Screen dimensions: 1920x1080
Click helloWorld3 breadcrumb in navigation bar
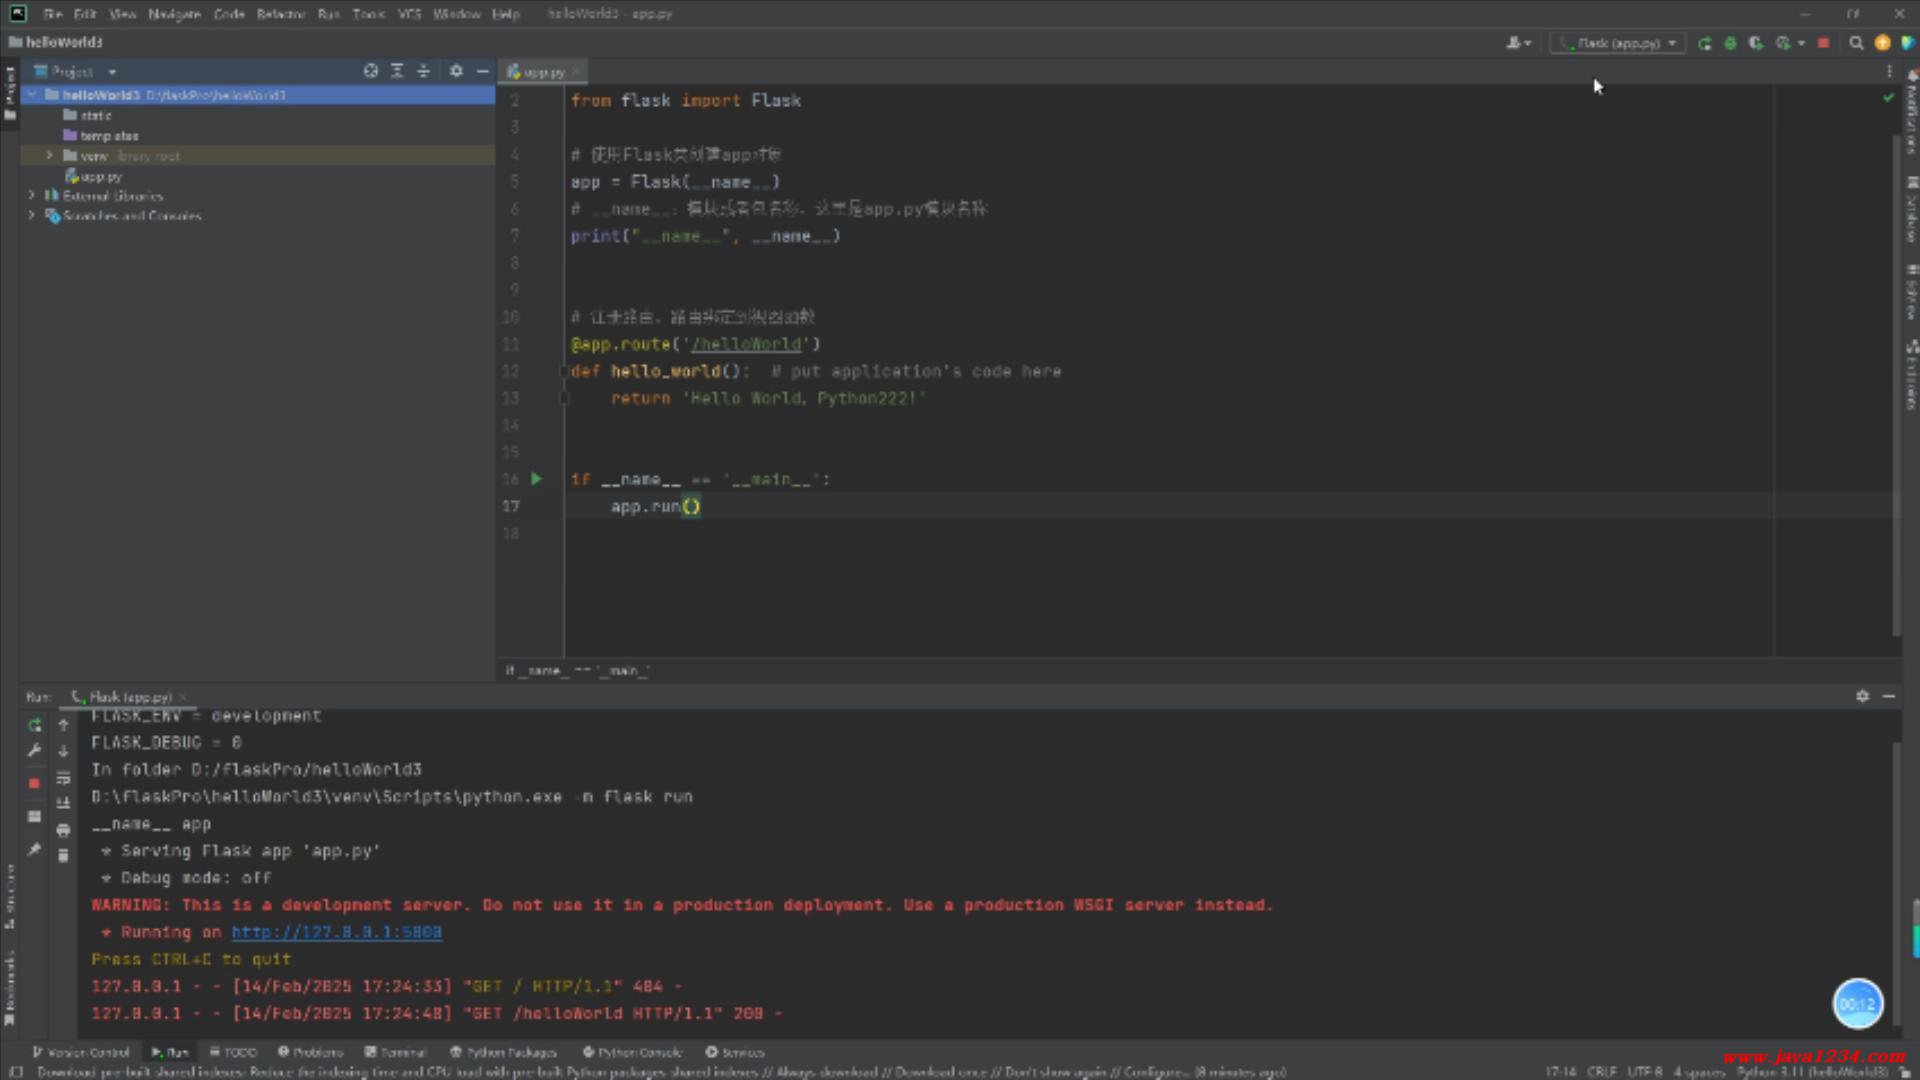click(56, 42)
